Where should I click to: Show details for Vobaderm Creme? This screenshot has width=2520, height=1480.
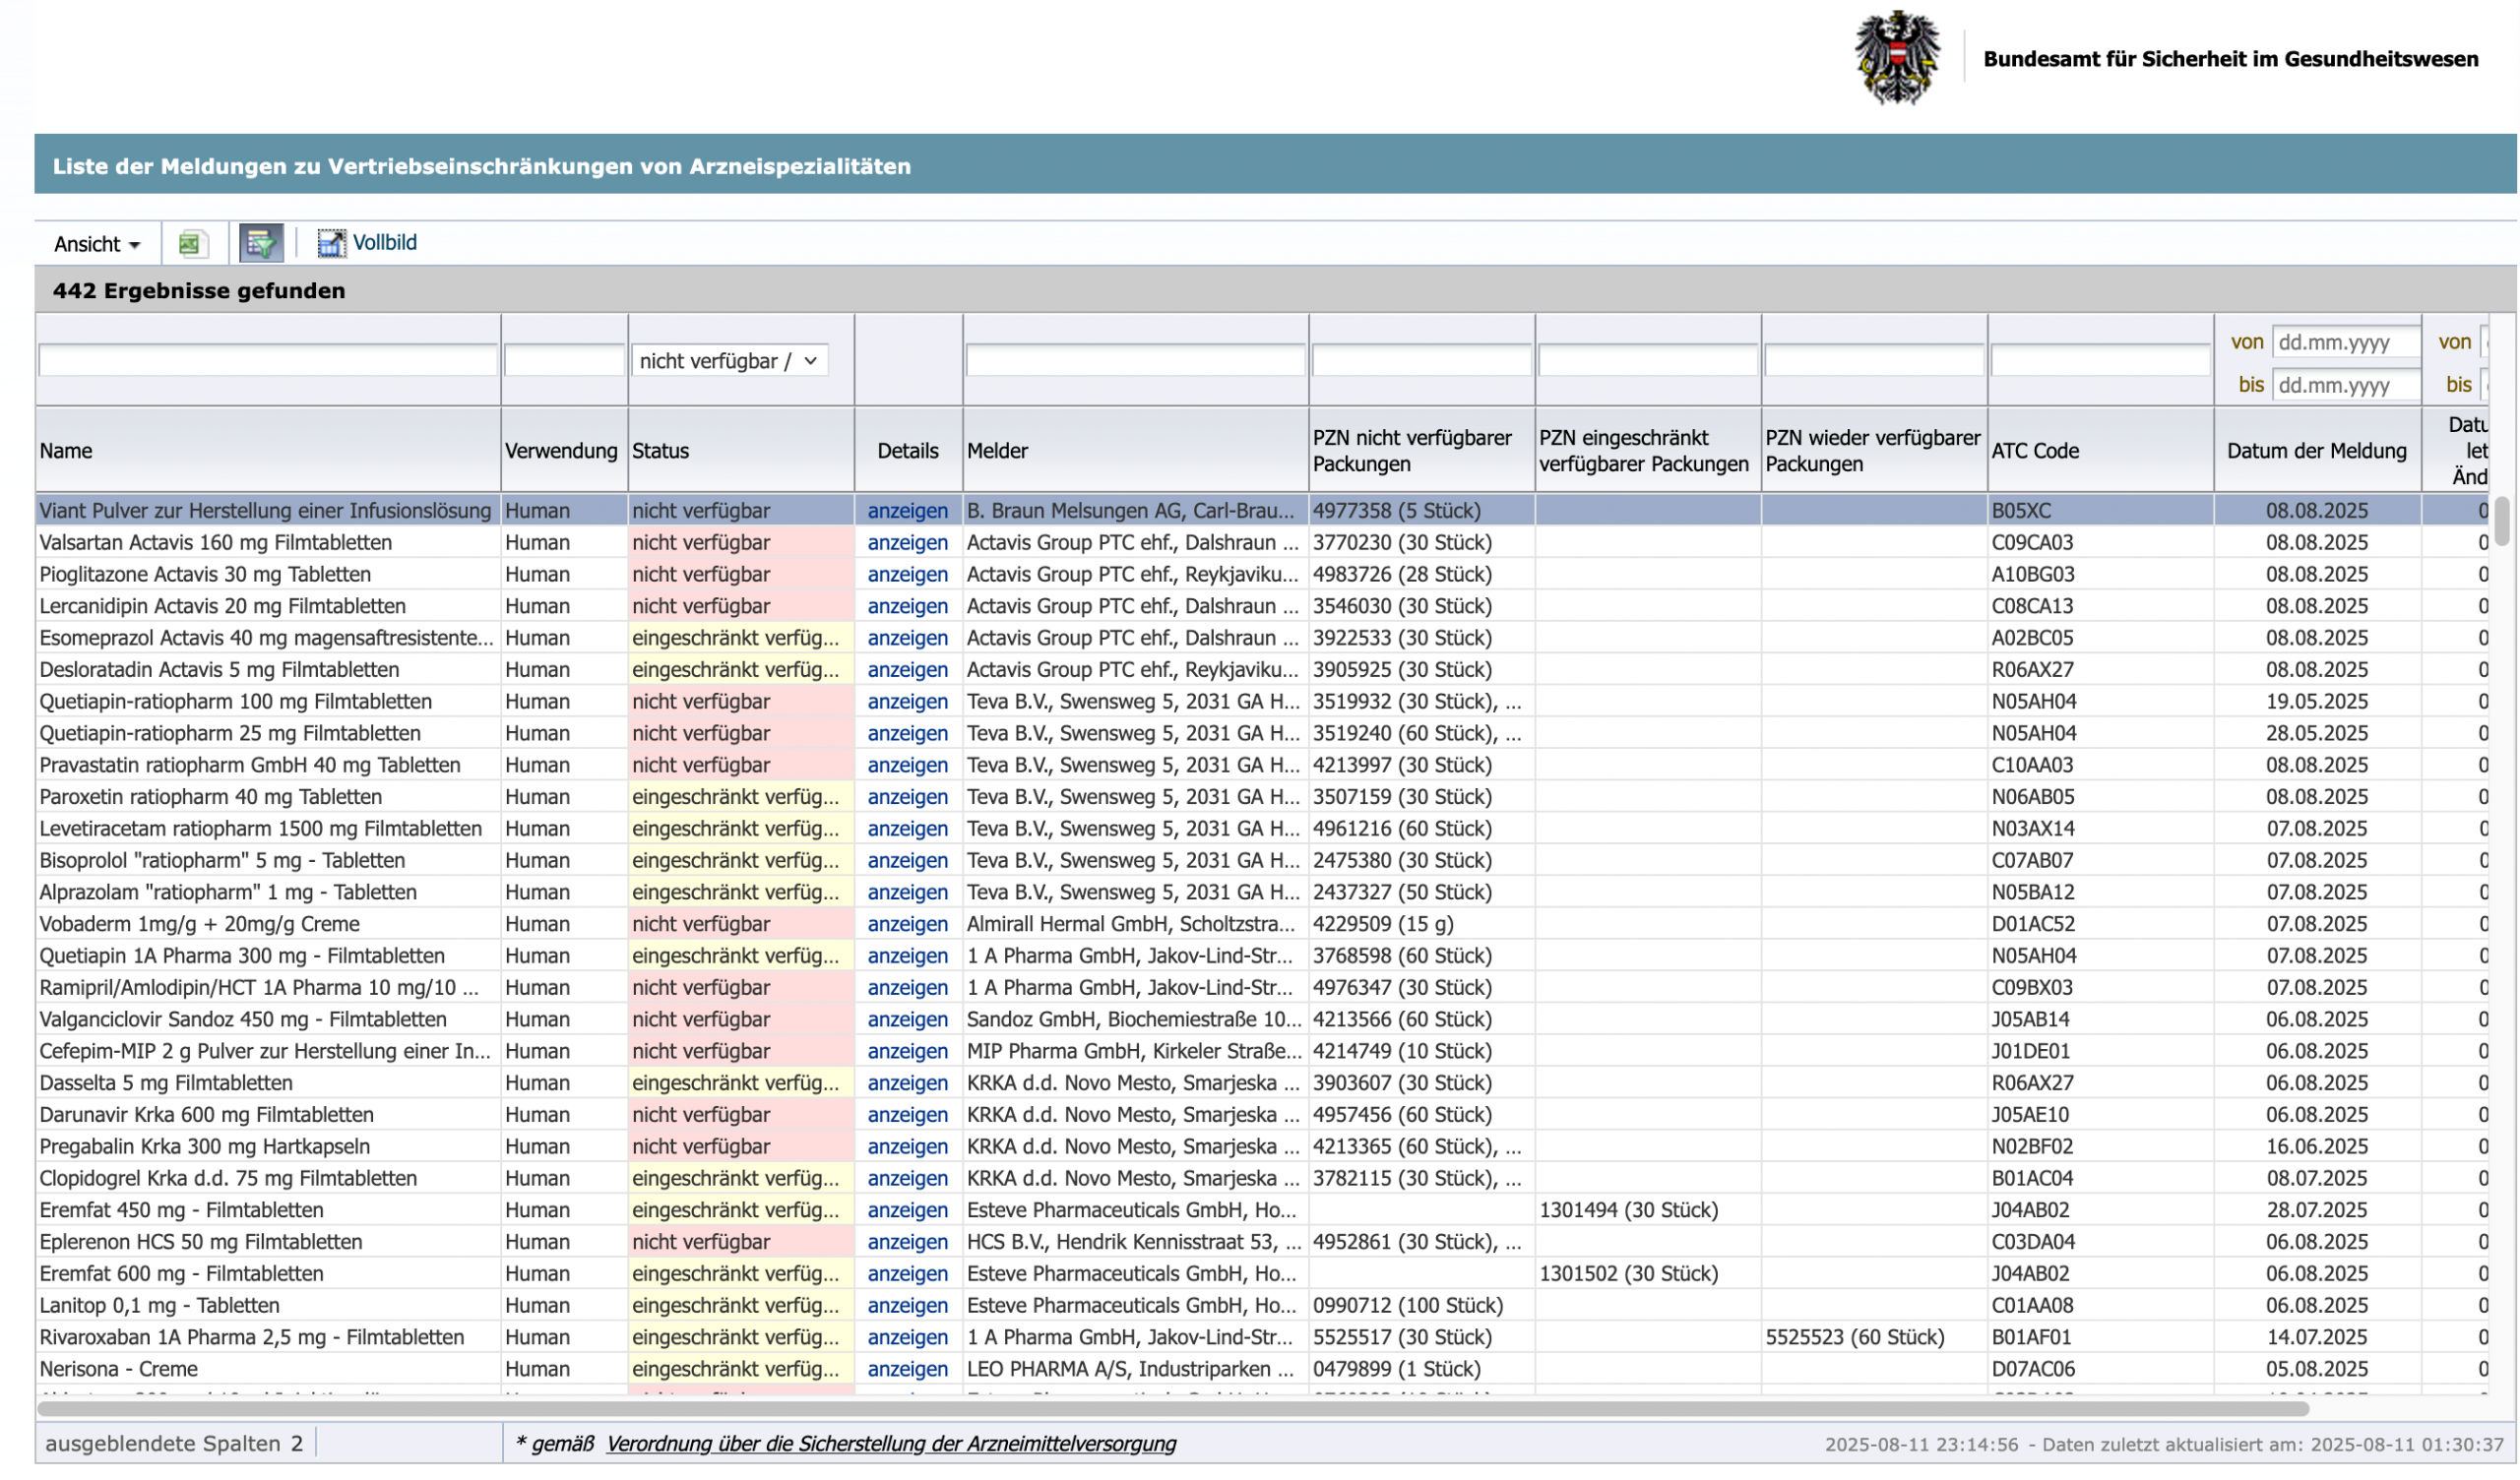click(x=907, y=924)
